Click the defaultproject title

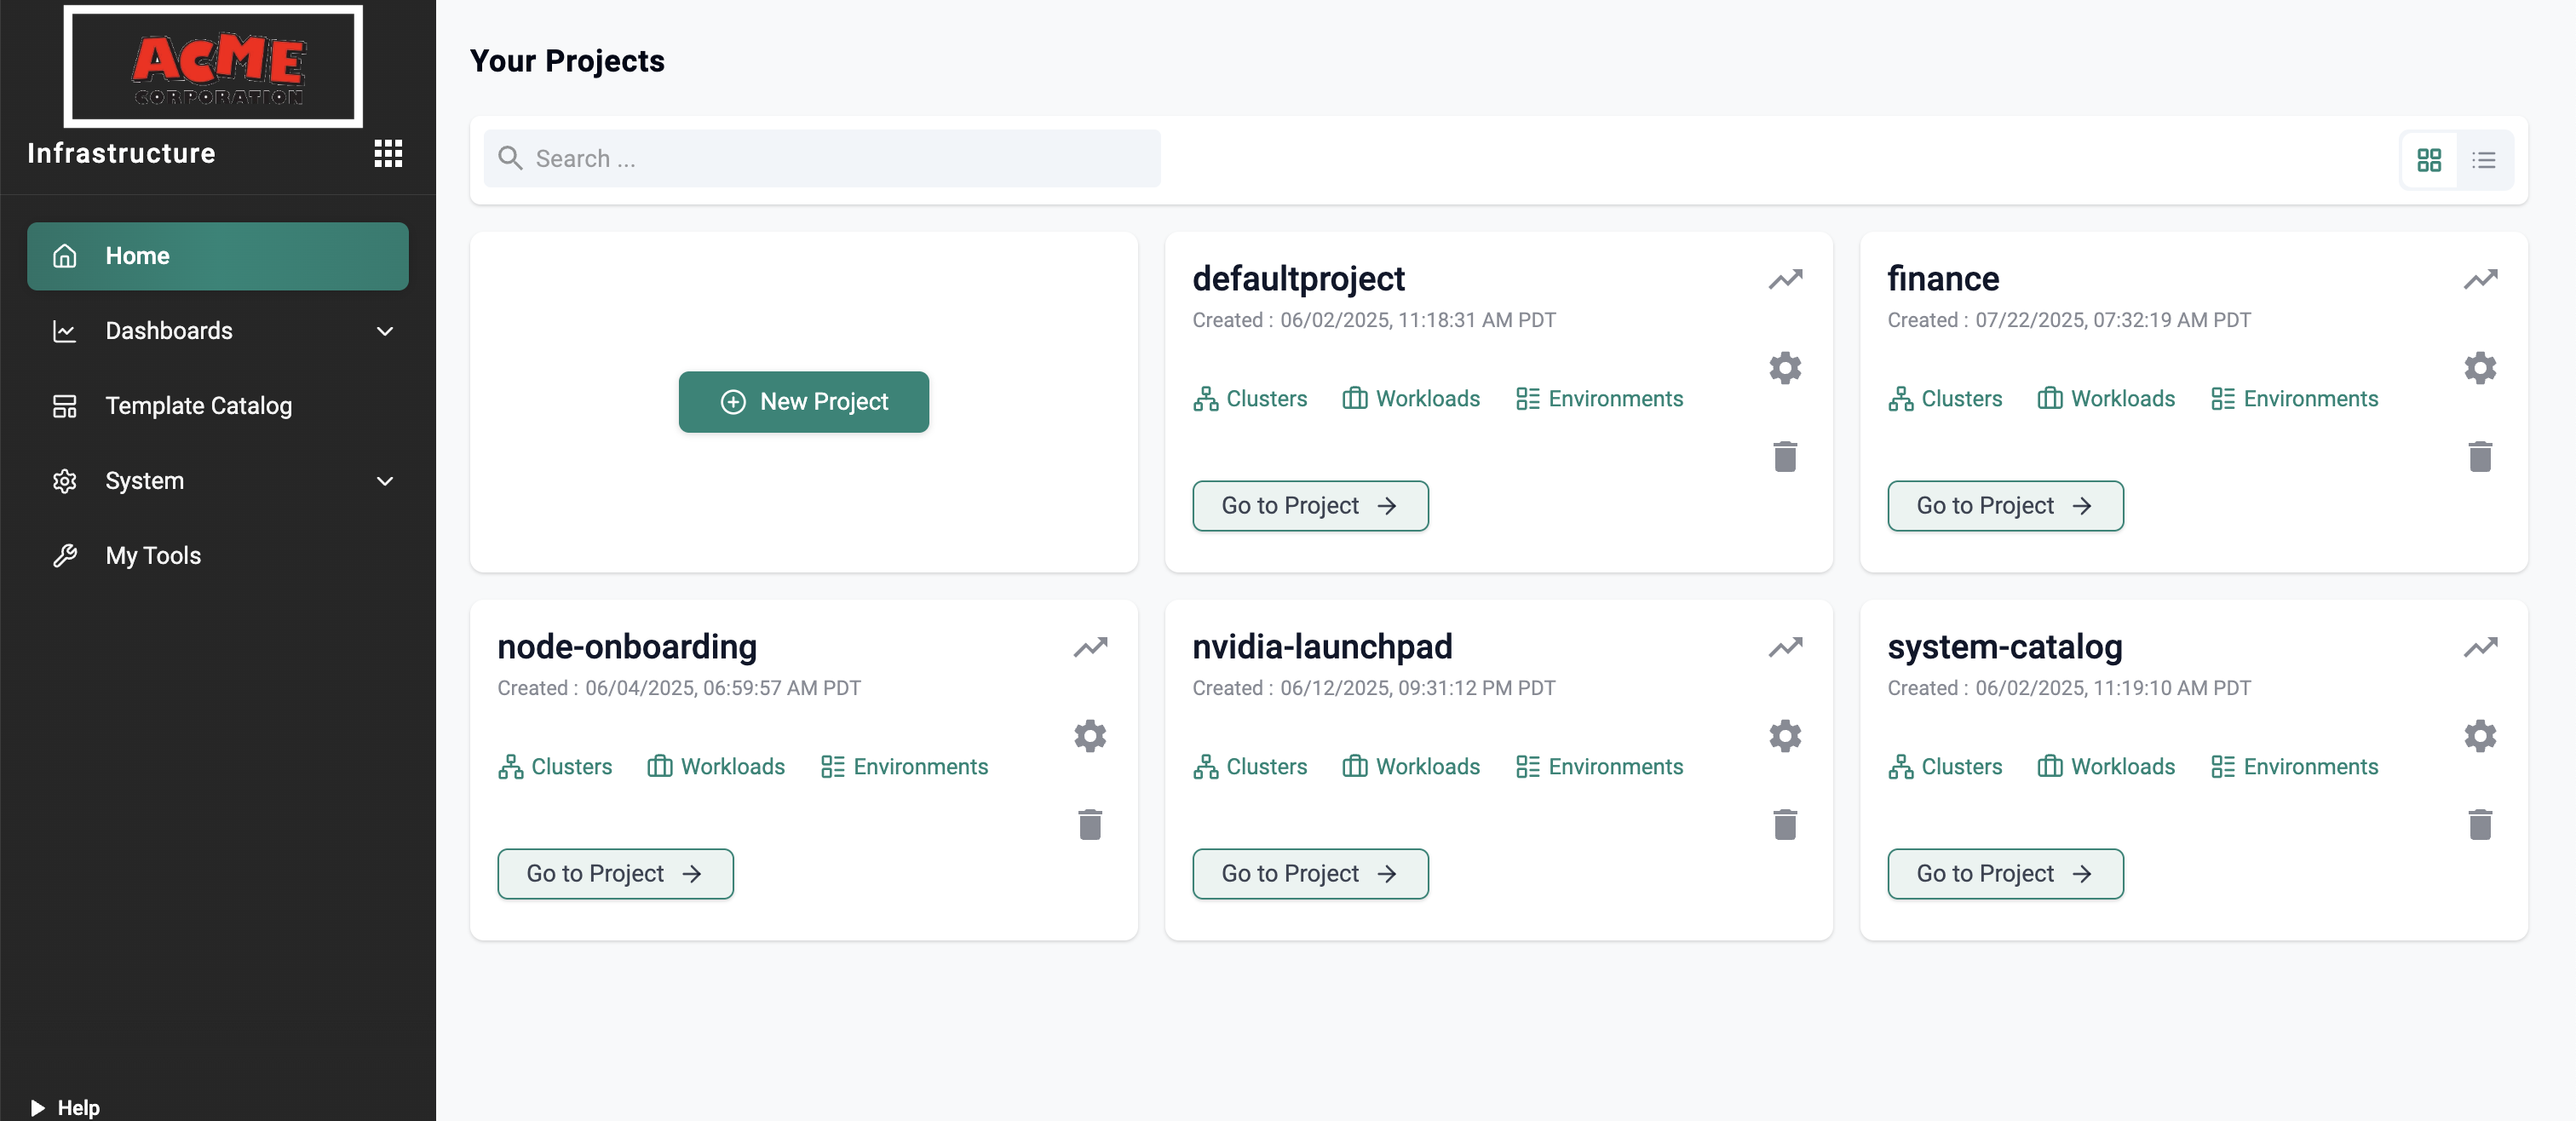point(1298,279)
